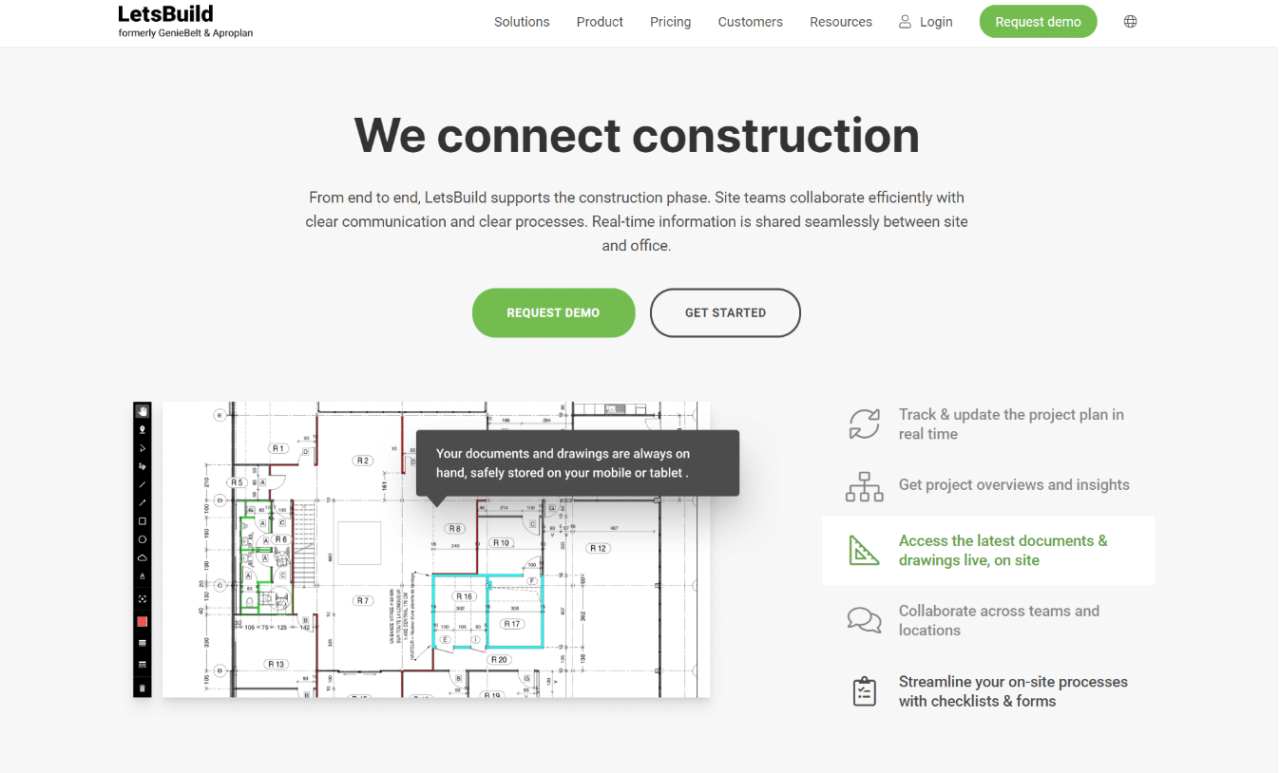Pick the circle shape tool
Image resolution: width=1280 pixels, height=773 pixels.
tap(142, 539)
